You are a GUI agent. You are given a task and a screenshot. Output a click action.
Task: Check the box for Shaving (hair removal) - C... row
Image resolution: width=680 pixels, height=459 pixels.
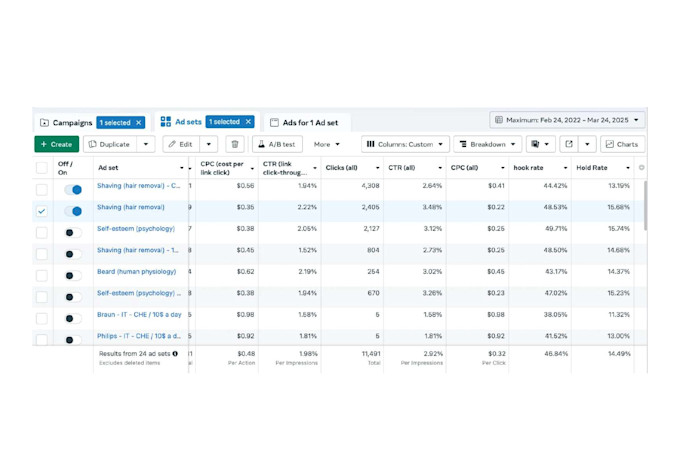pos(42,190)
